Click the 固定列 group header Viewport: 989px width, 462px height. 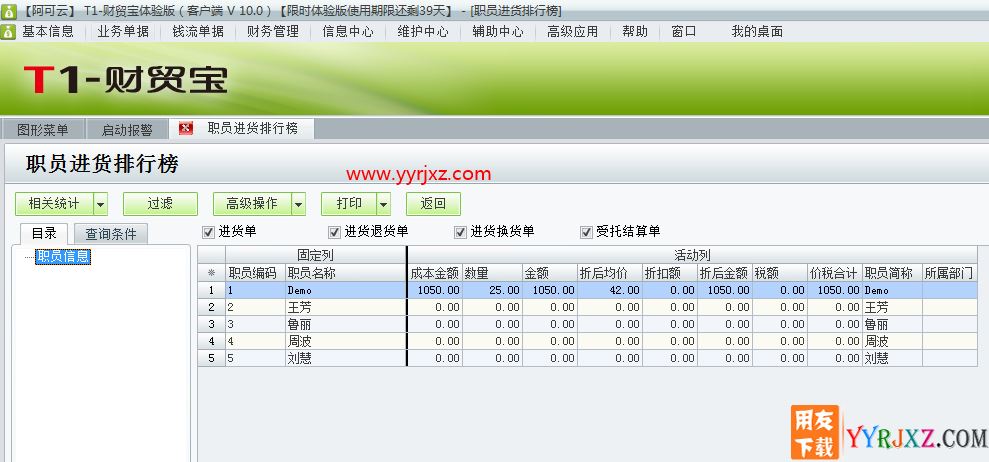(315, 255)
